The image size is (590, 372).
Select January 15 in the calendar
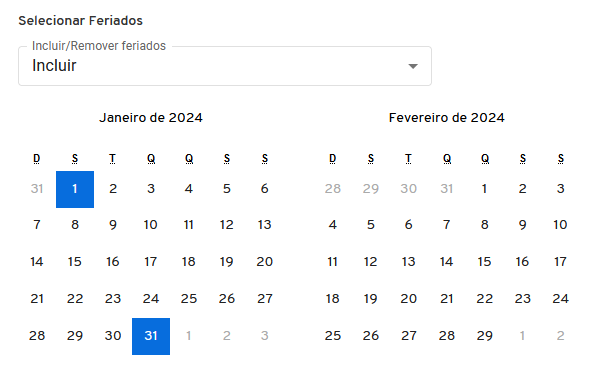pyautogui.click(x=75, y=262)
